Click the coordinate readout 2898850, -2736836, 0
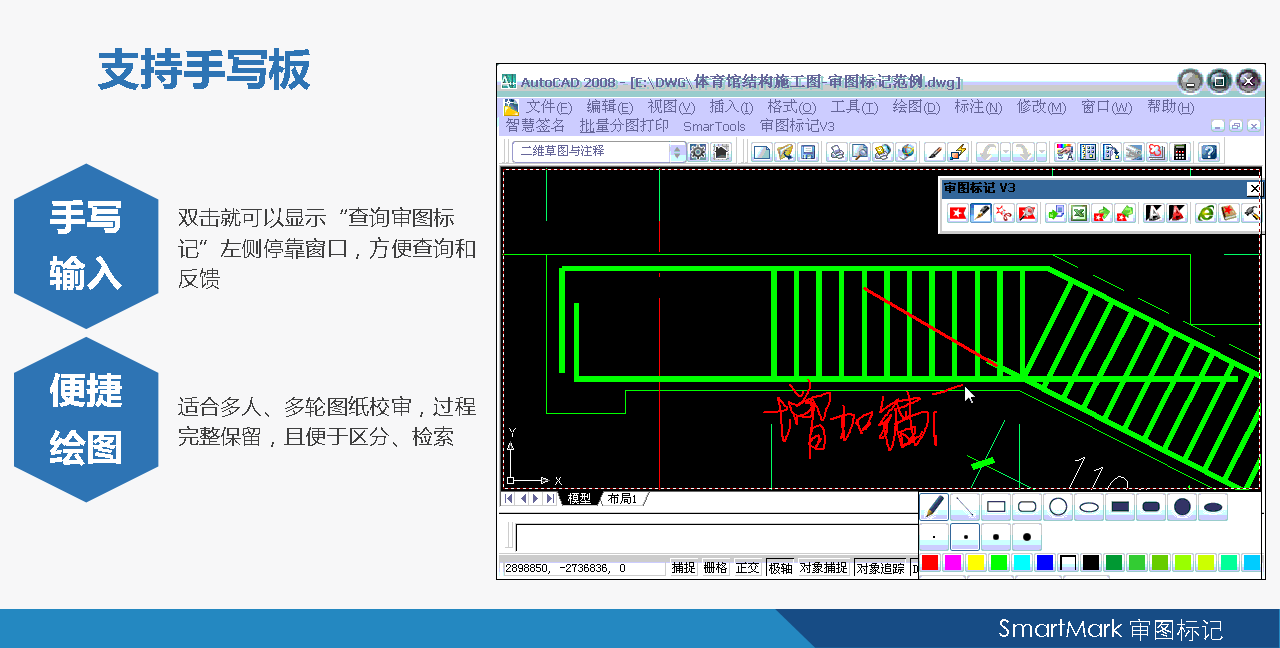1280x648 pixels. point(583,568)
